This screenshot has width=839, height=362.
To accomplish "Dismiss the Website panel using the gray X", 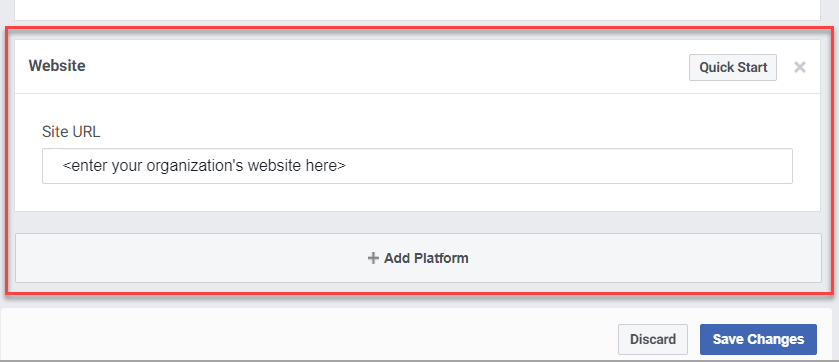I will (x=799, y=67).
